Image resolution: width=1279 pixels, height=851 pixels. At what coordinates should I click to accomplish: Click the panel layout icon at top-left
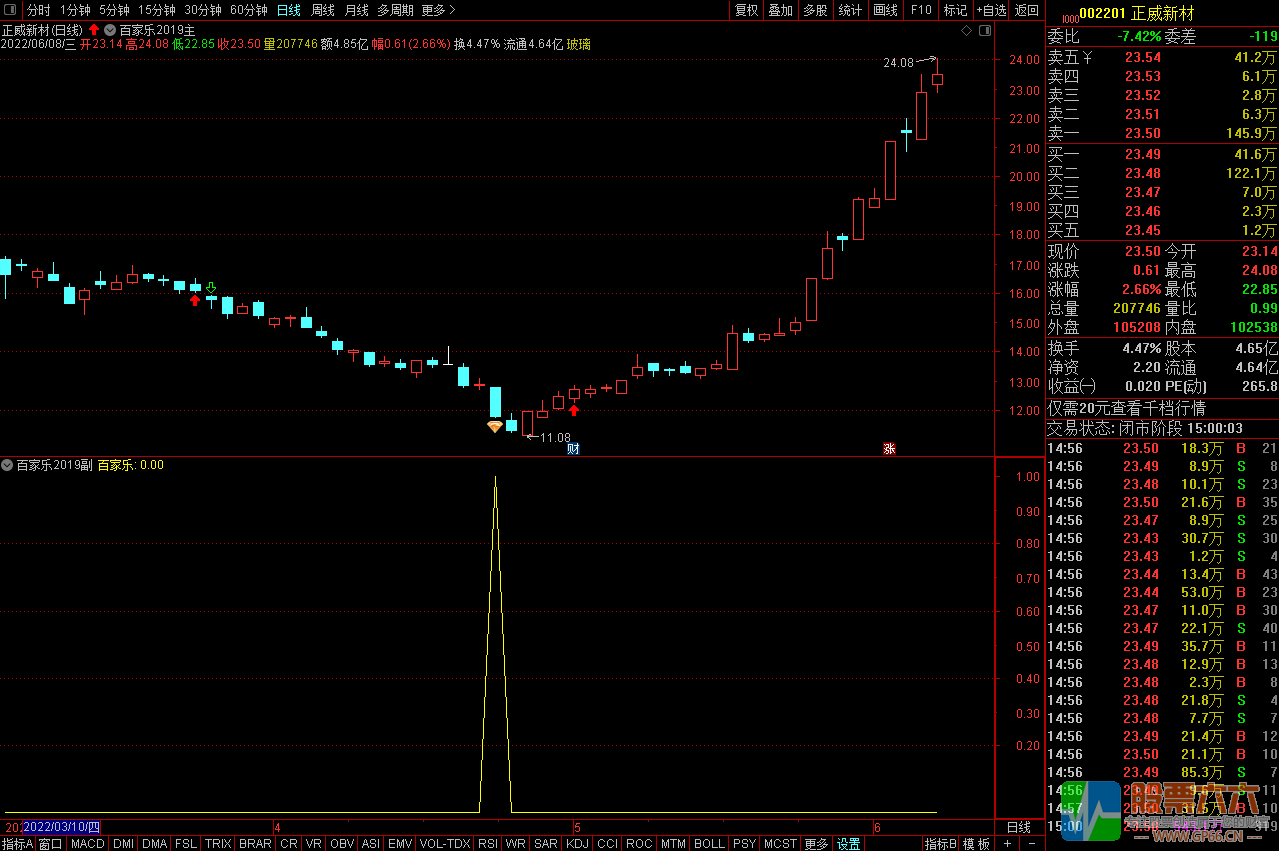[11, 10]
